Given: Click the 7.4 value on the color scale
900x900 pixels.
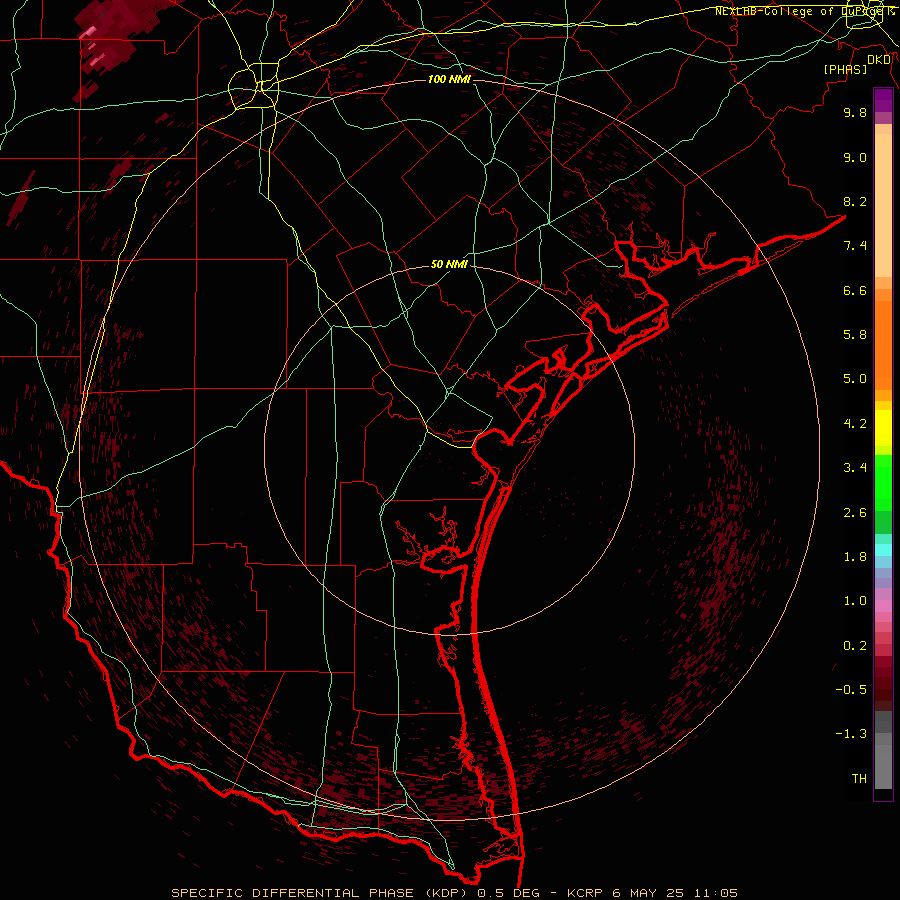Looking at the screenshot, I should point(855,246).
